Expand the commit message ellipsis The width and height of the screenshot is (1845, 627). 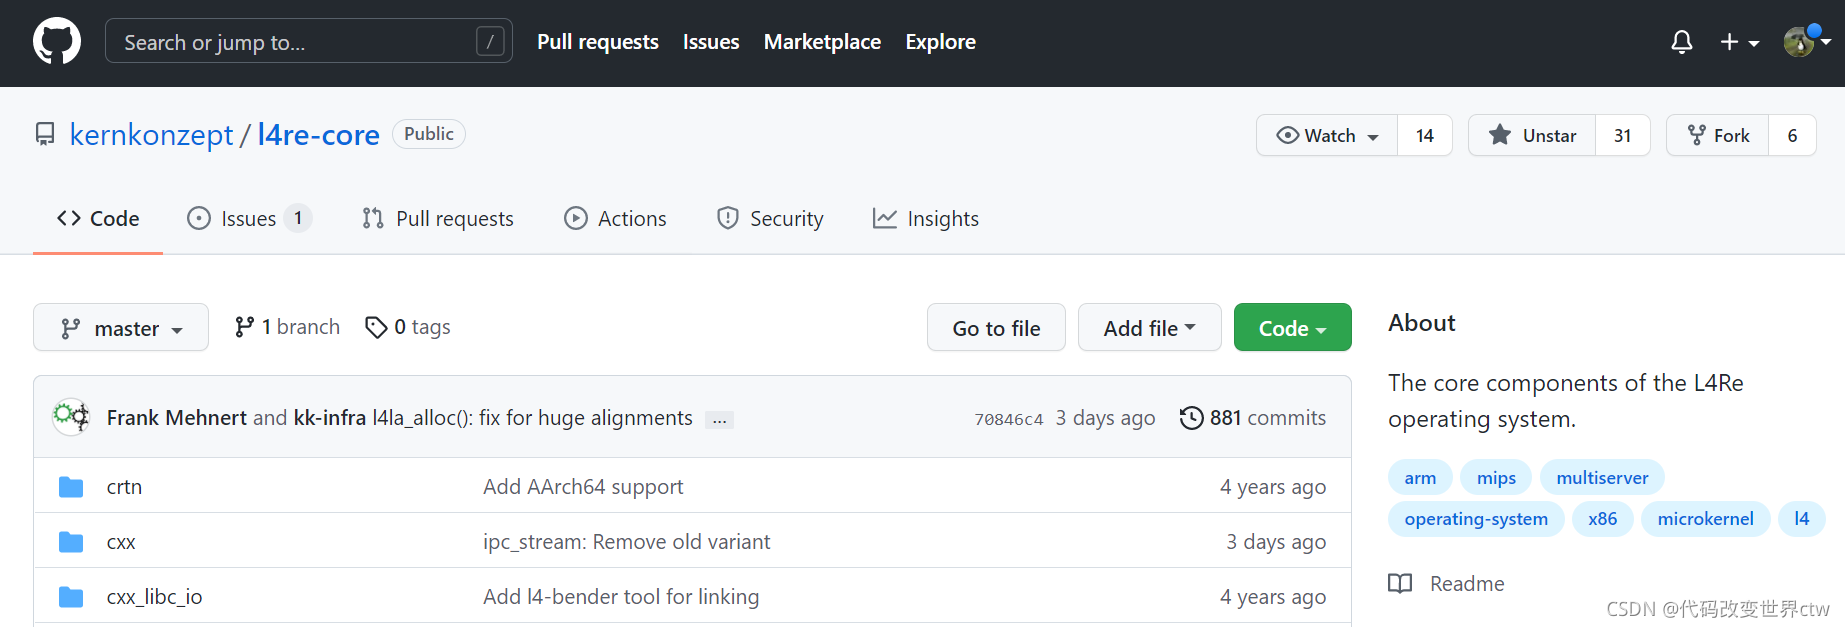719,420
